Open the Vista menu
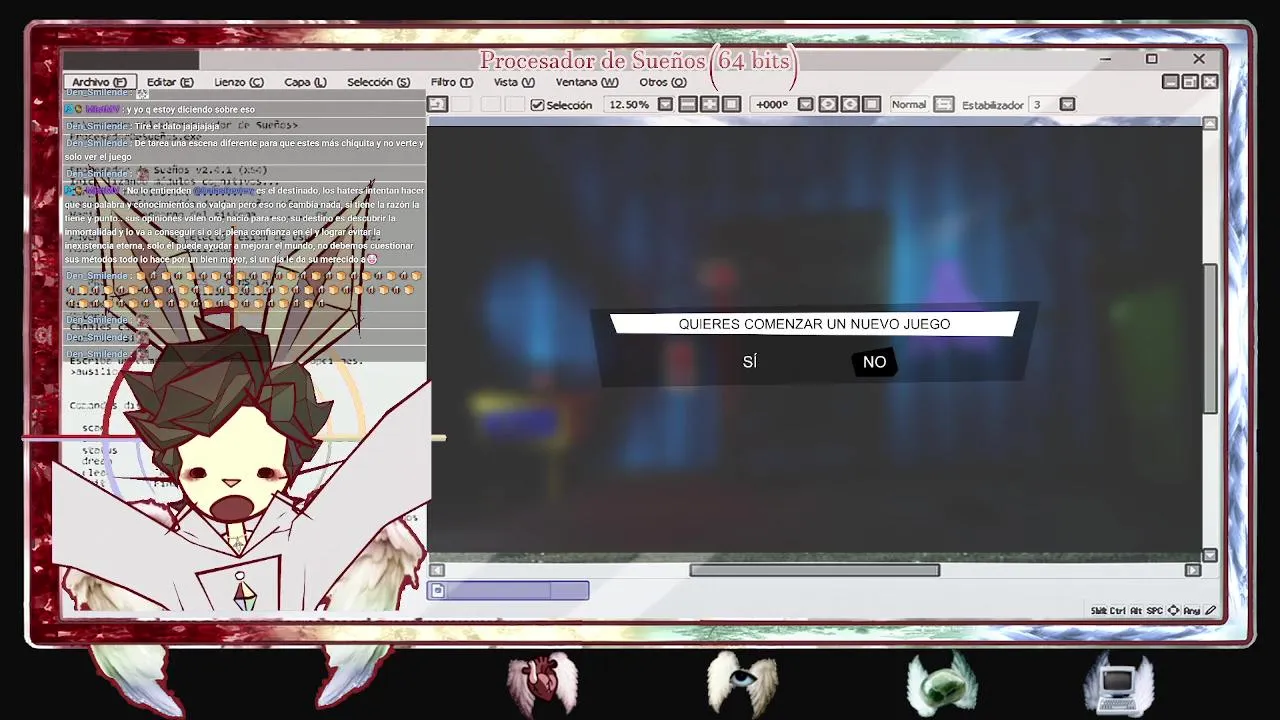 (514, 82)
